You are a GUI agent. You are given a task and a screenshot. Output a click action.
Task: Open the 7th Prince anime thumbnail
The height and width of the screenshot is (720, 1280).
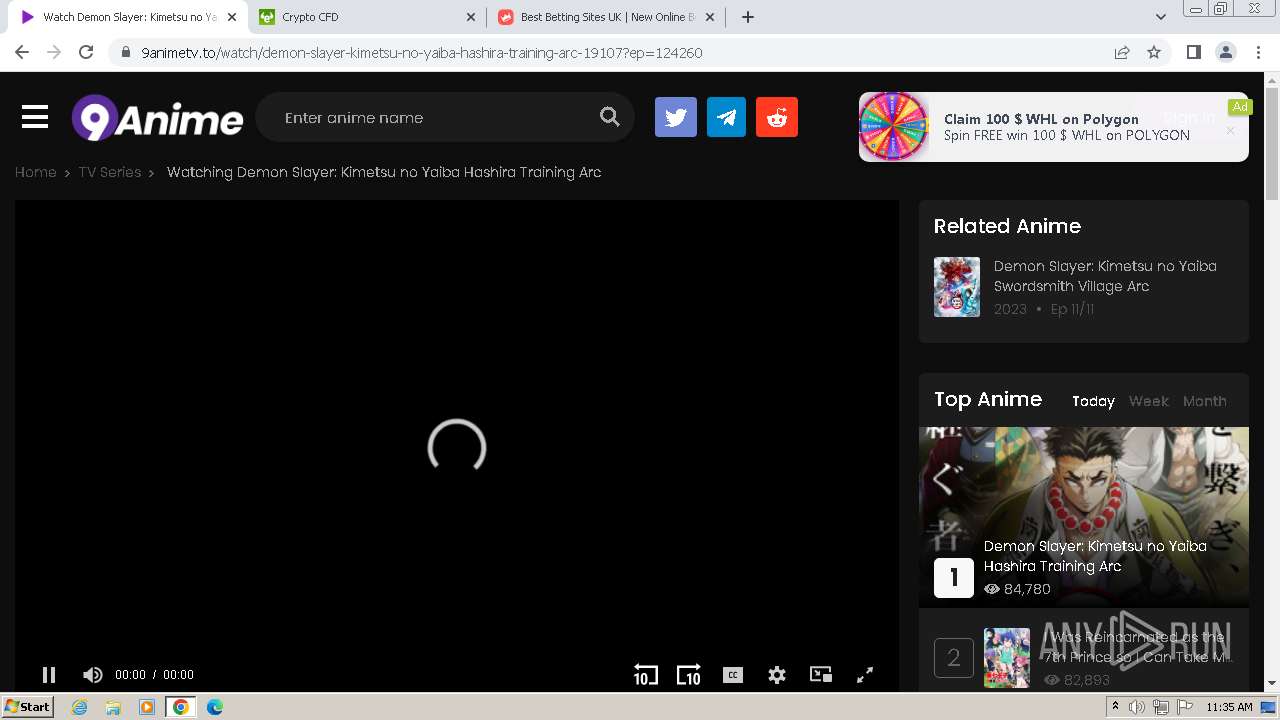1007,657
